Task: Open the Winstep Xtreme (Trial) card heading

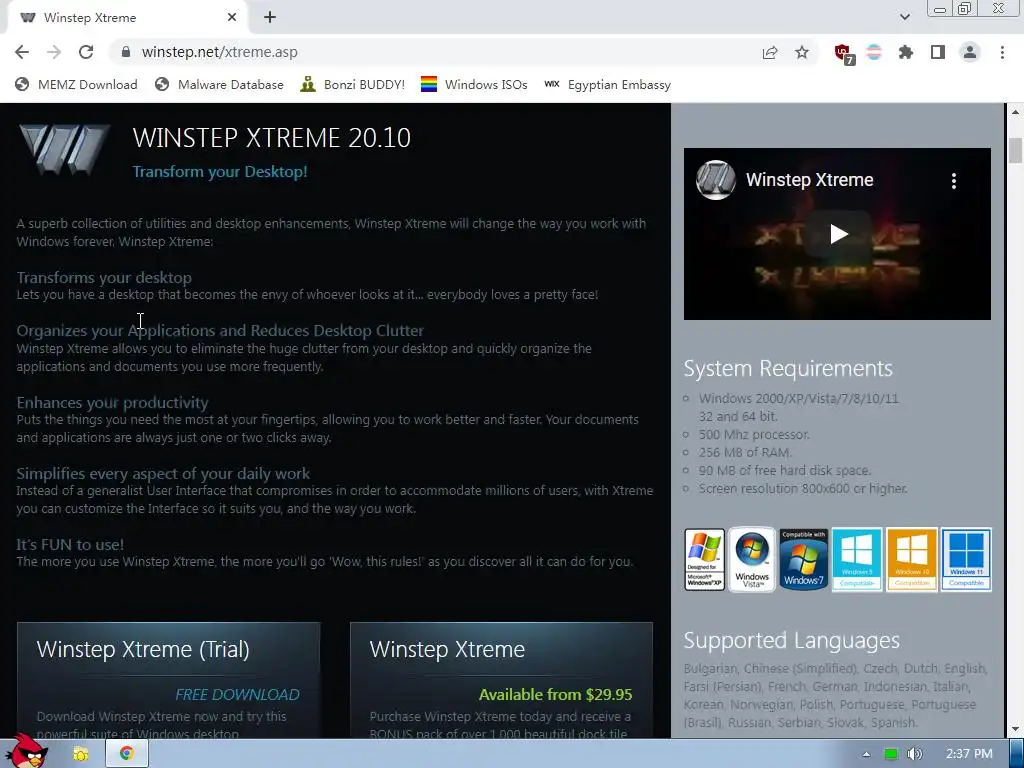Action: [143, 650]
